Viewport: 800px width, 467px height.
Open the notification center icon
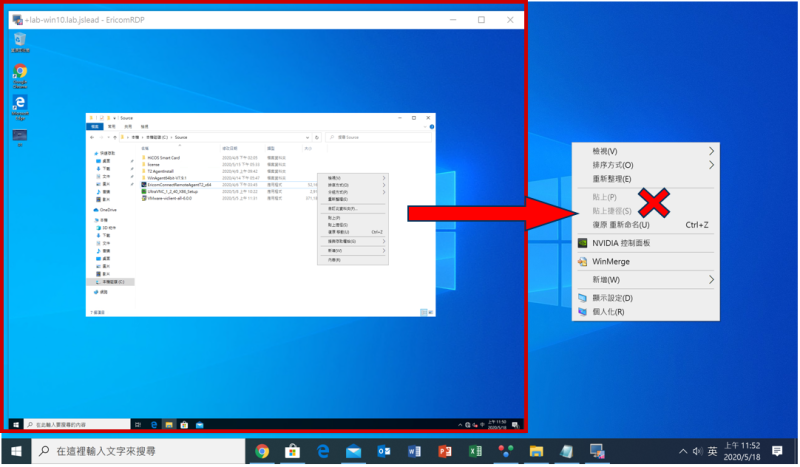(777, 452)
